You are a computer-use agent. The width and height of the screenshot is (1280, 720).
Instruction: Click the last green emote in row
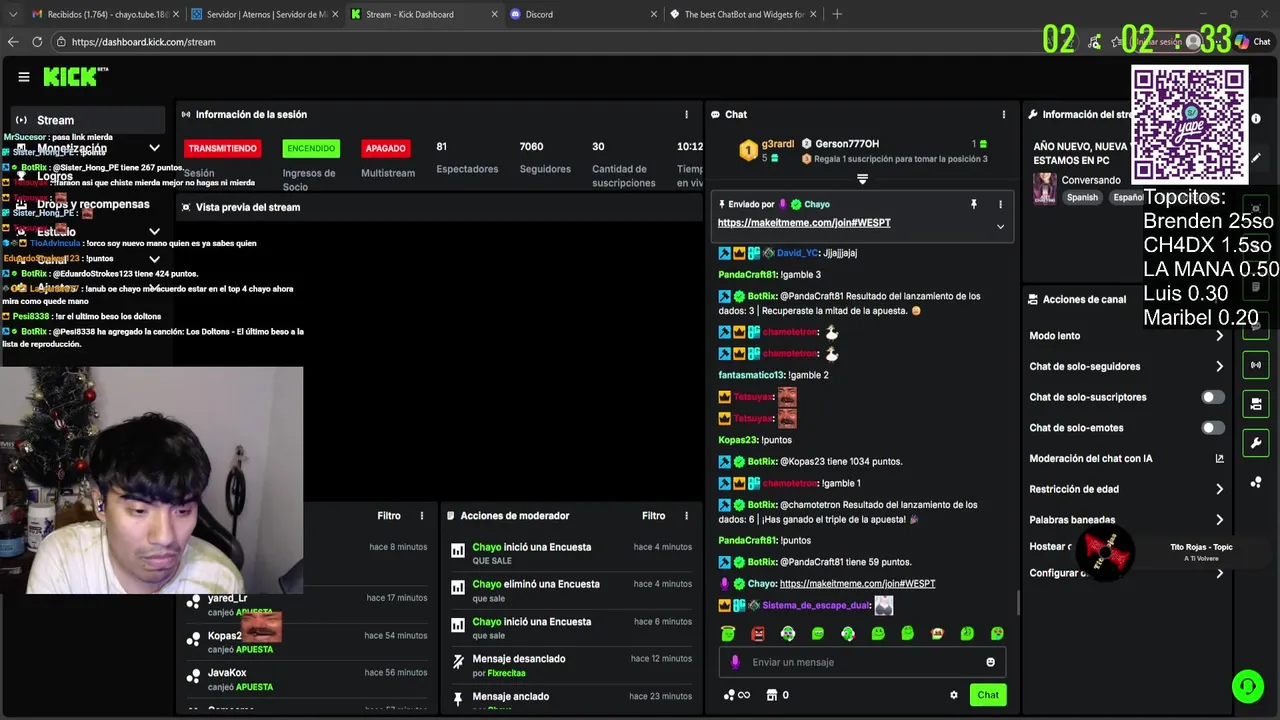pos(997,633)
